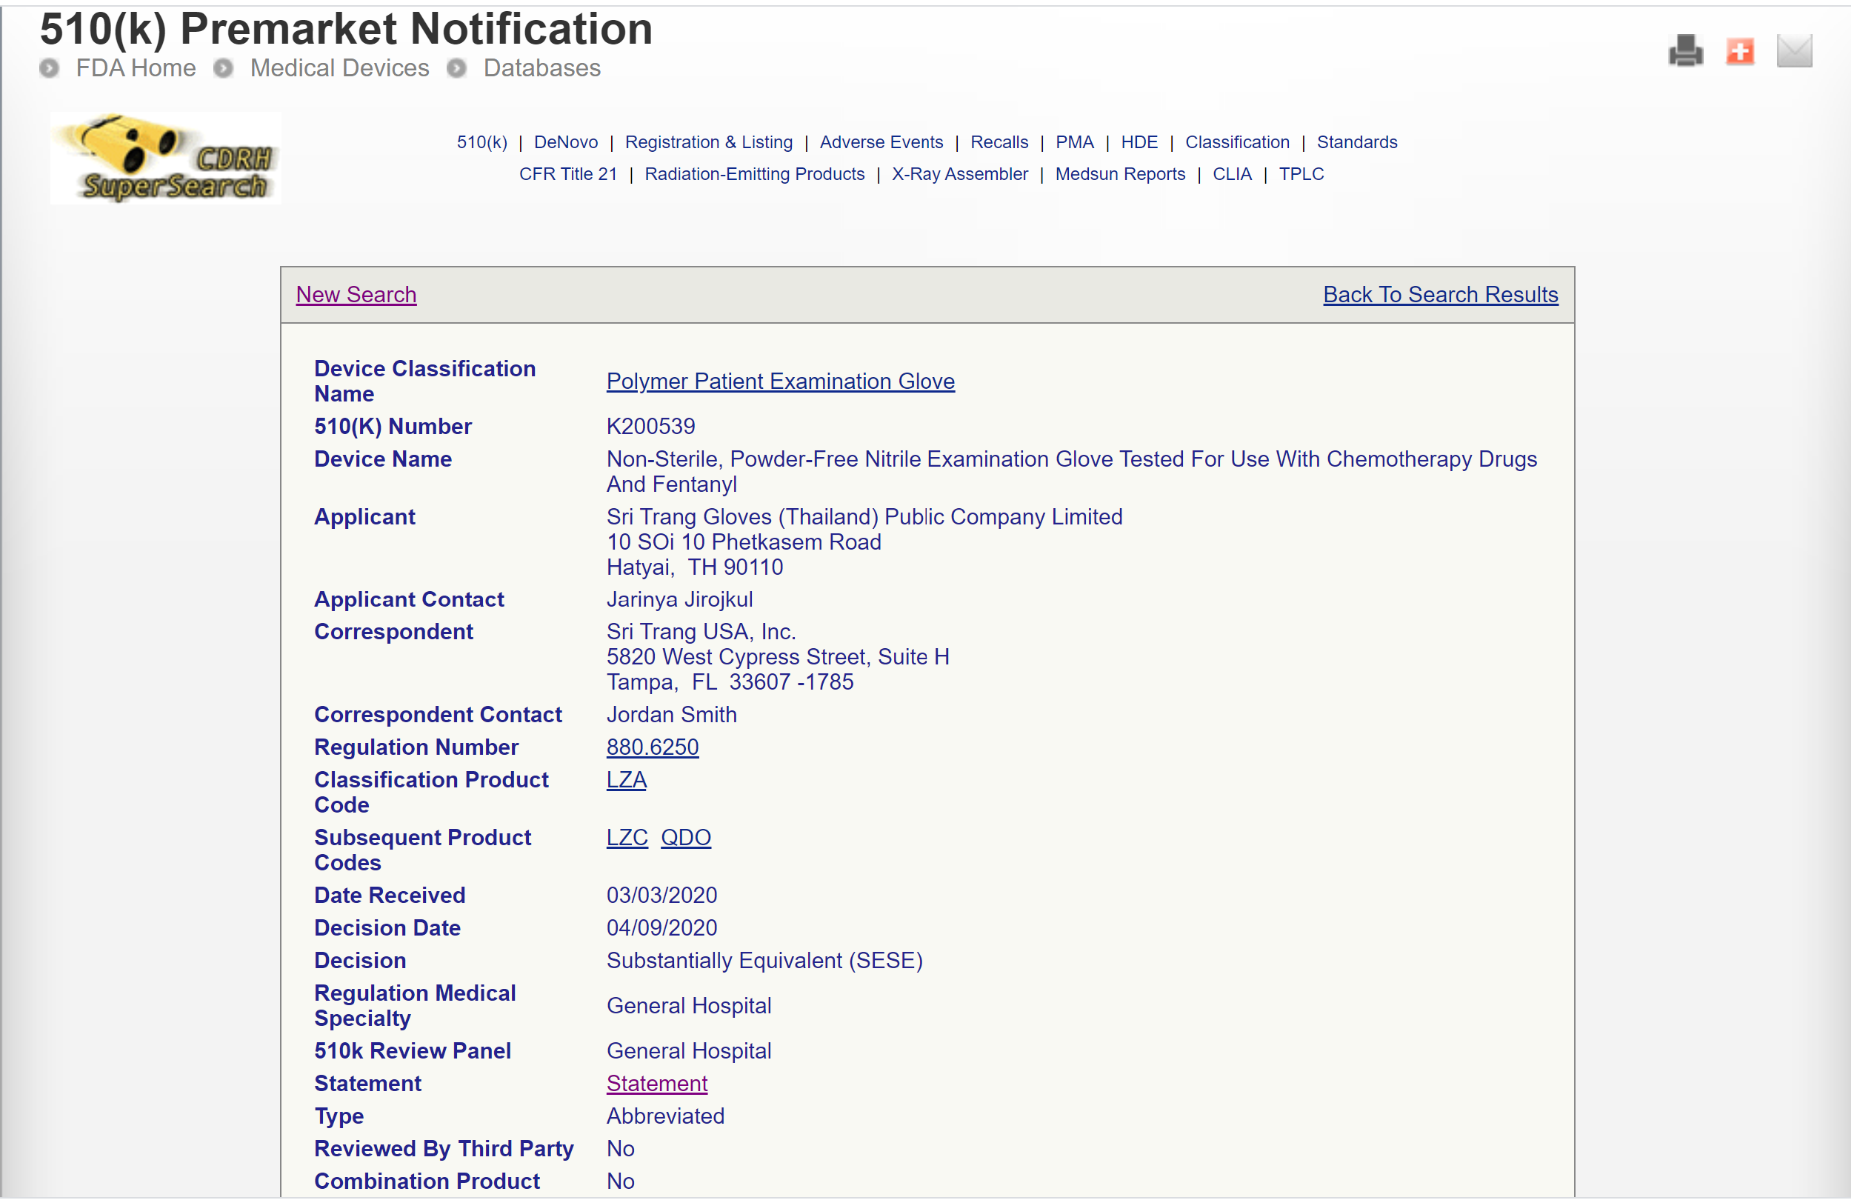Click the New Search link
This screenshot has height=1200, width=1851.
click(x=356, y=295)
